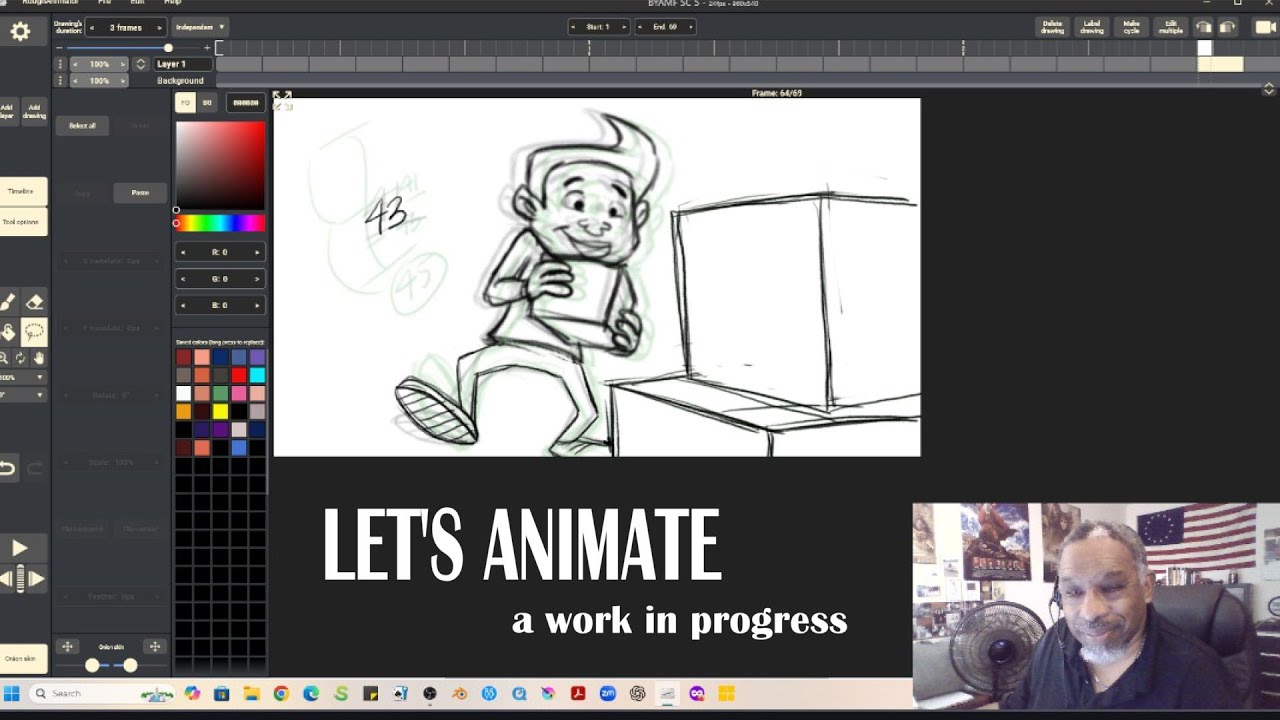
Task: Toggle the Tool options panel
Action: pos(21,222)
